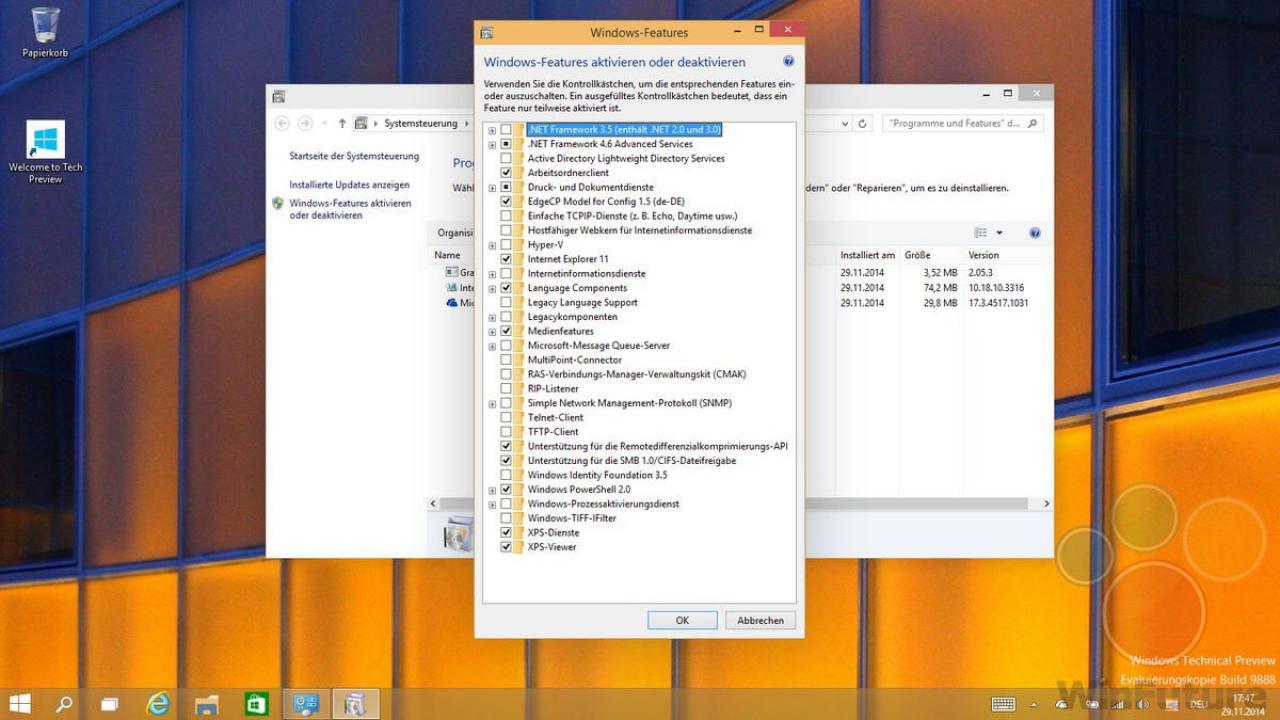
Task: Click help icon in Programme und Features window
Action: [1035, 232]
